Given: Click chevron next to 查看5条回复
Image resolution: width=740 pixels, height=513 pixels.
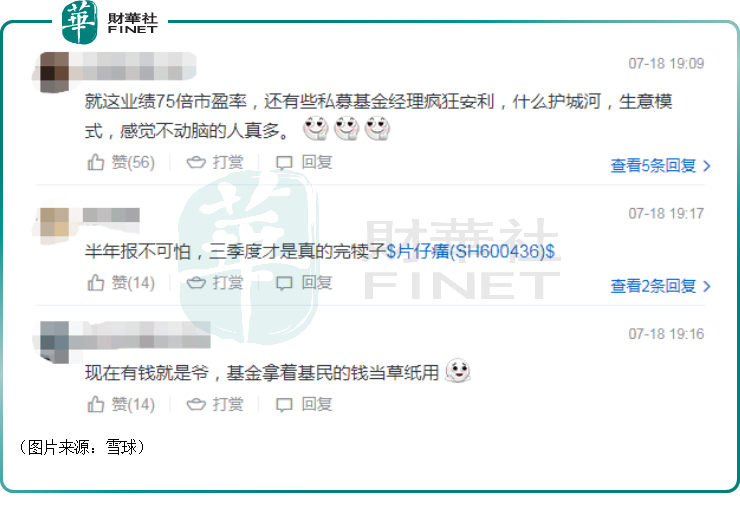Looking at the screenshot, I should (706, 166).
